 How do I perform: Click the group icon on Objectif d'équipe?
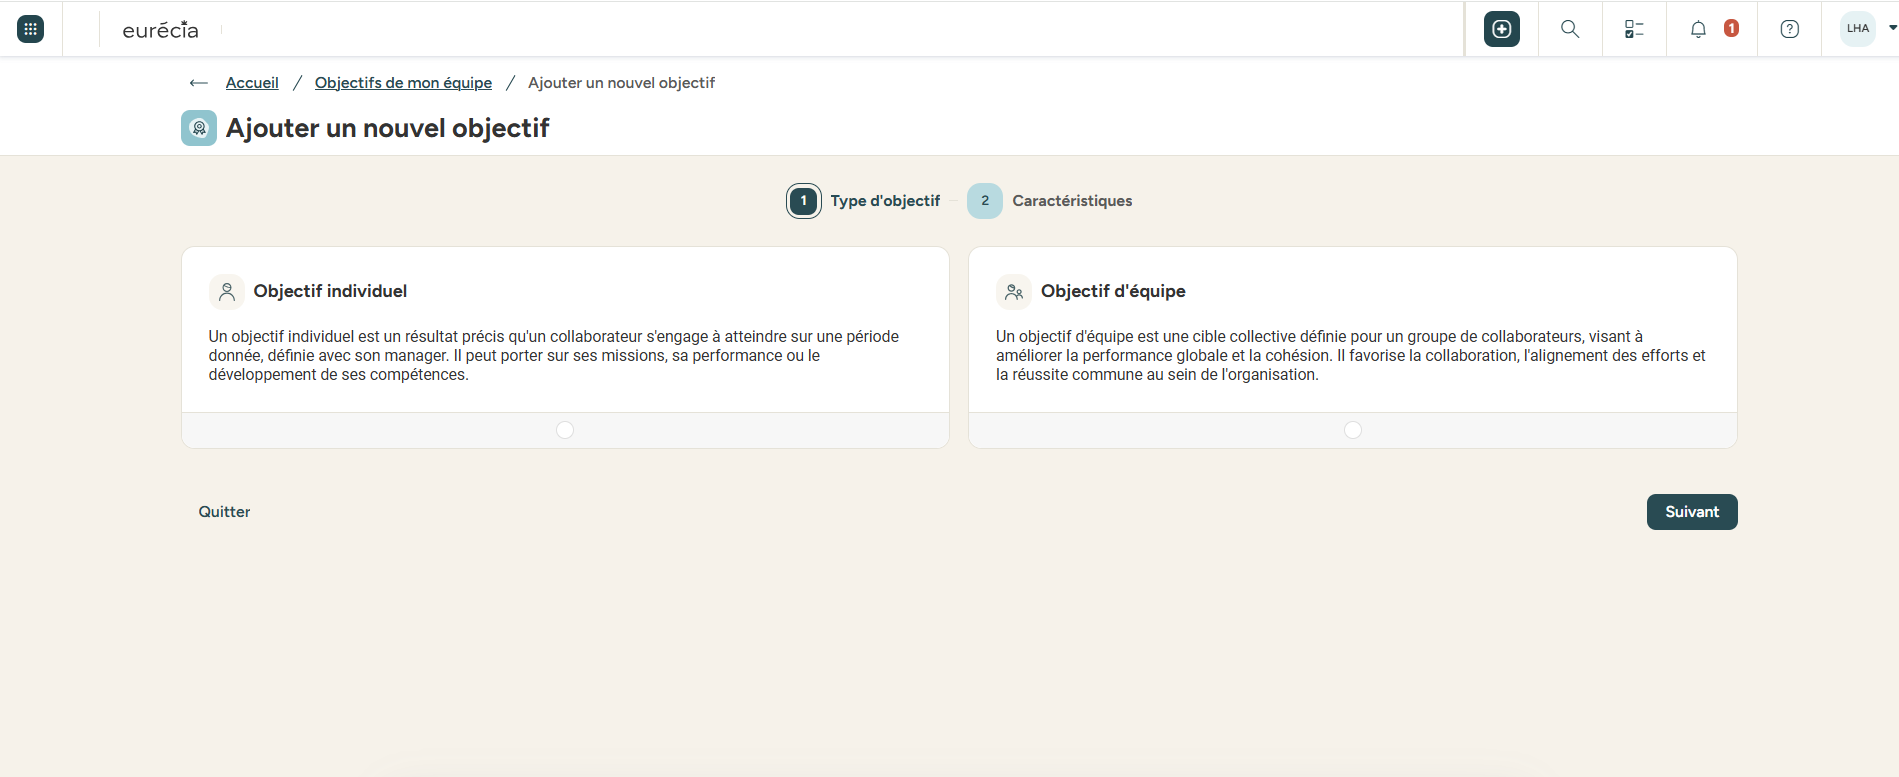pyautogui.click(x=1014, y=292)
